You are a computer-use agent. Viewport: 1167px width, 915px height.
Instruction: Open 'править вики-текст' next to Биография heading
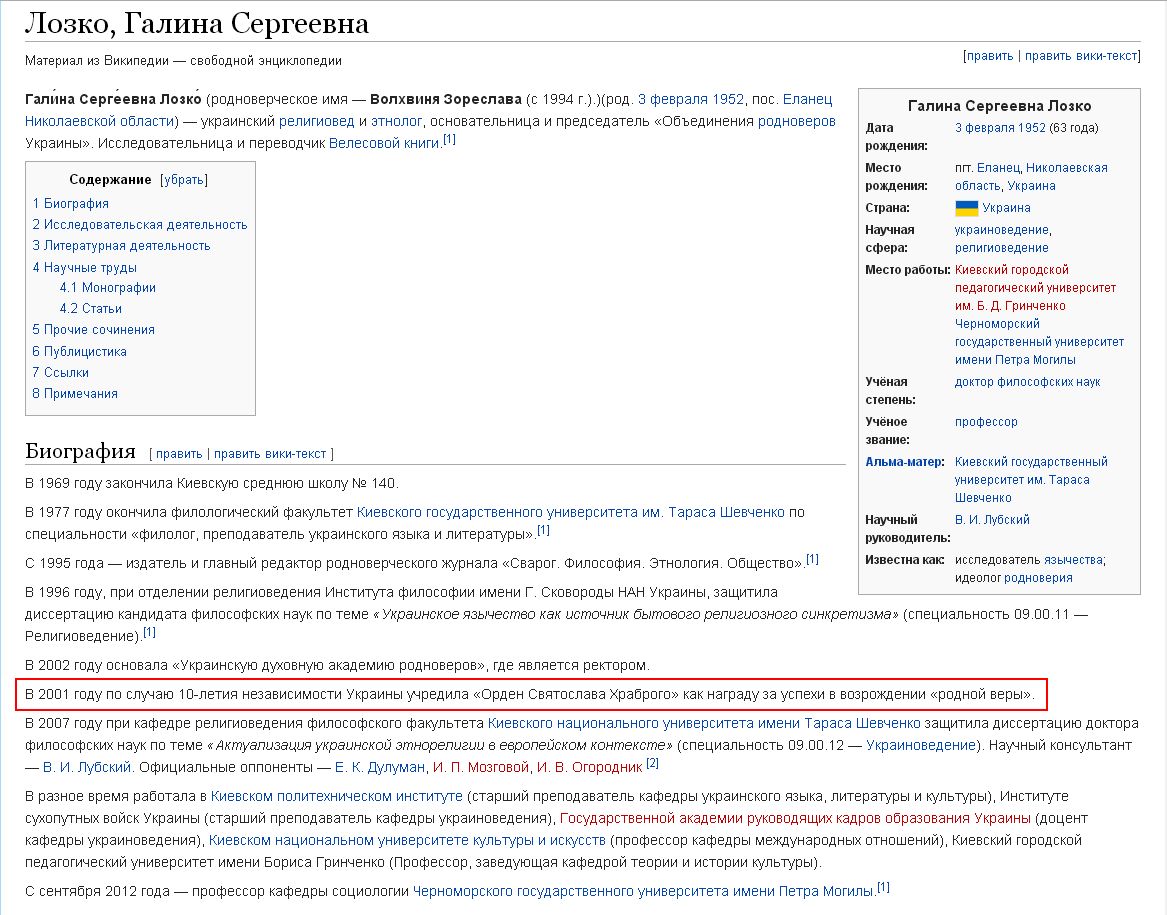pyautogui.click(x=270, y=453)
